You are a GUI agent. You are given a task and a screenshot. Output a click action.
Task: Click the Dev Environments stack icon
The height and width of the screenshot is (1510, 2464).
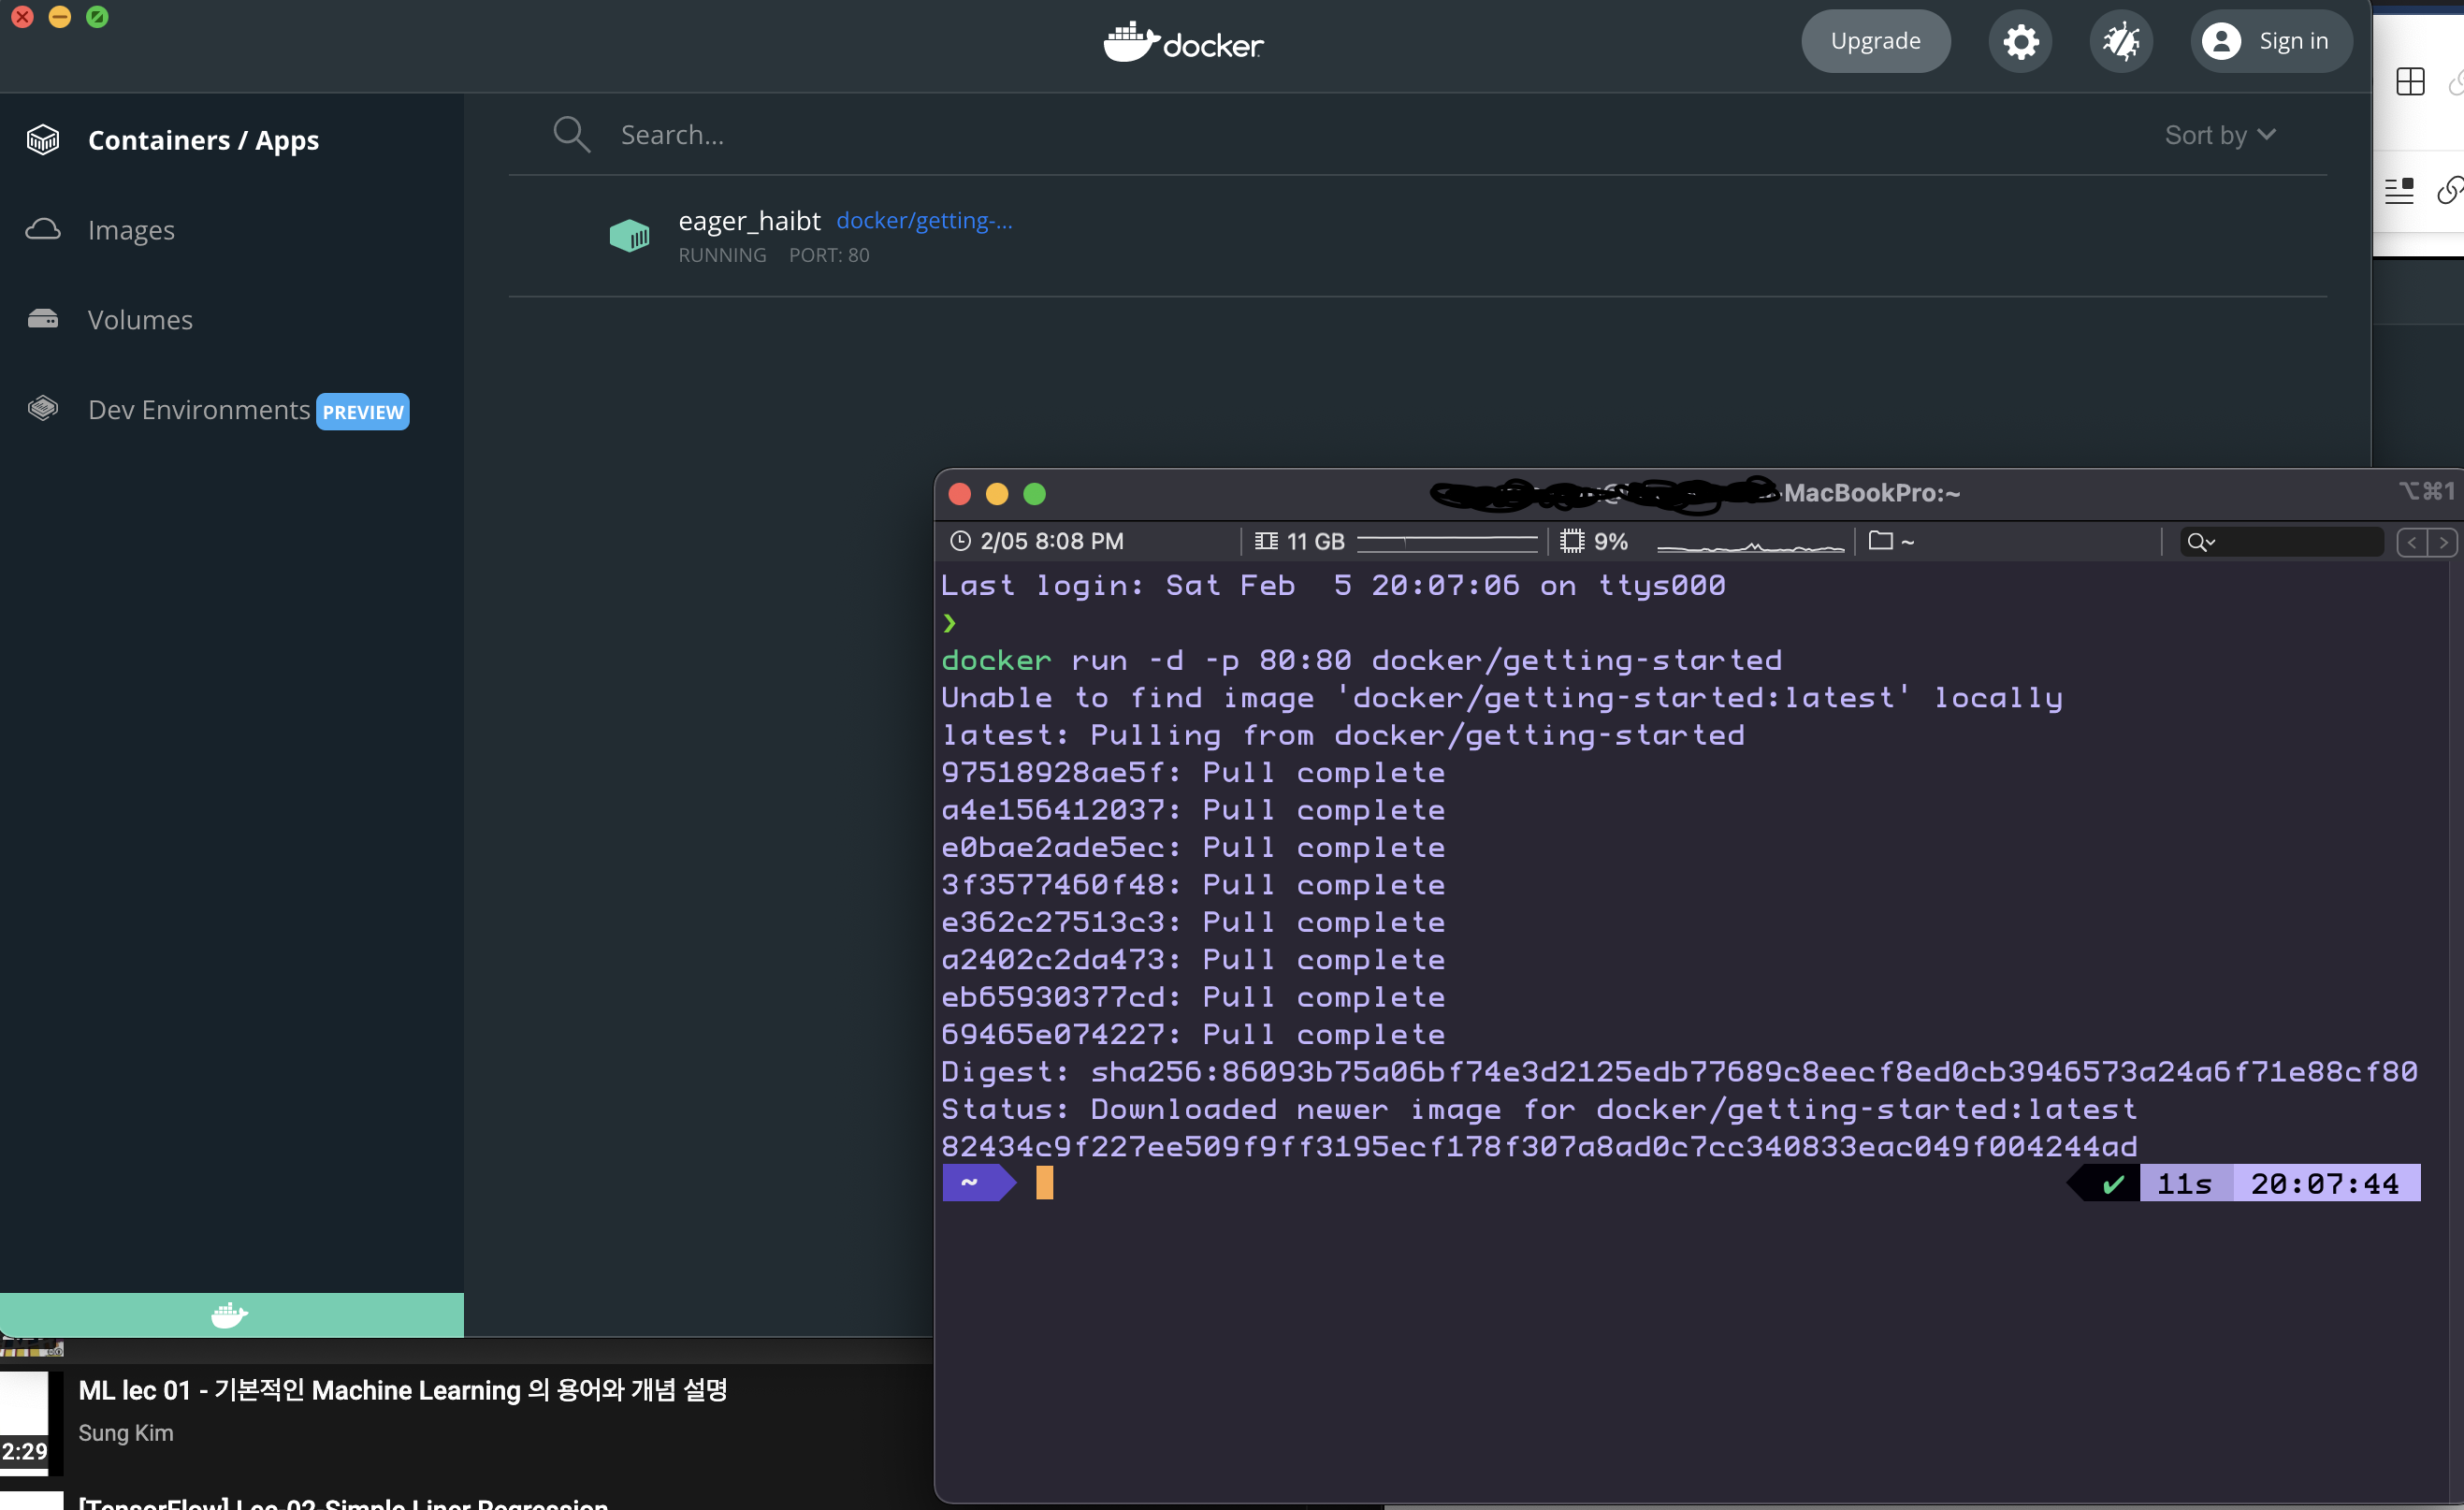pyautogui.click(x=43, y=409)
